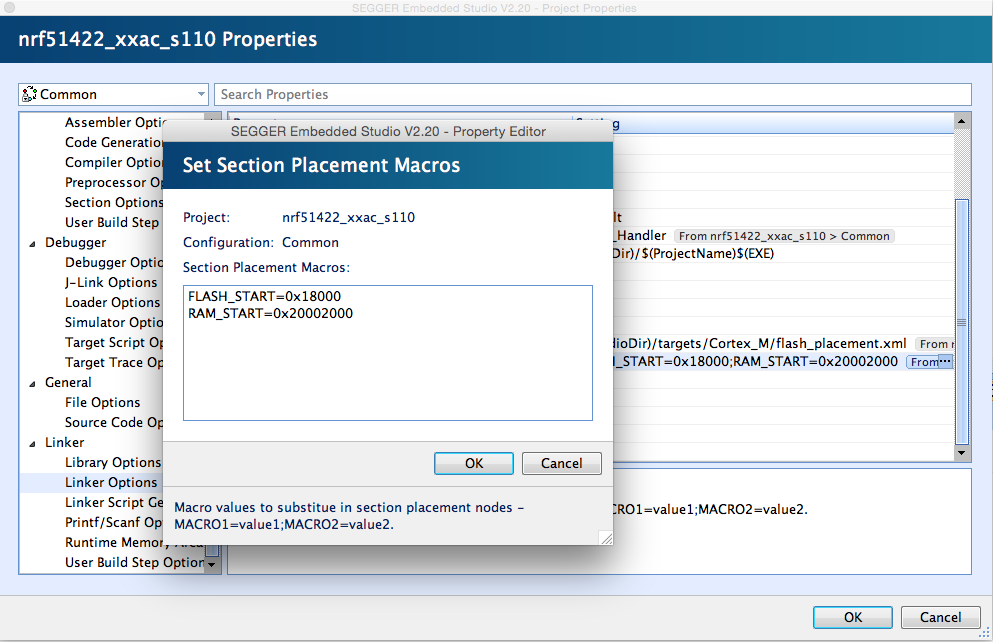Screen dimensions: 993x642
Task: Click the FLASH_START=0x18000 line in the editor
Action: 264,296
